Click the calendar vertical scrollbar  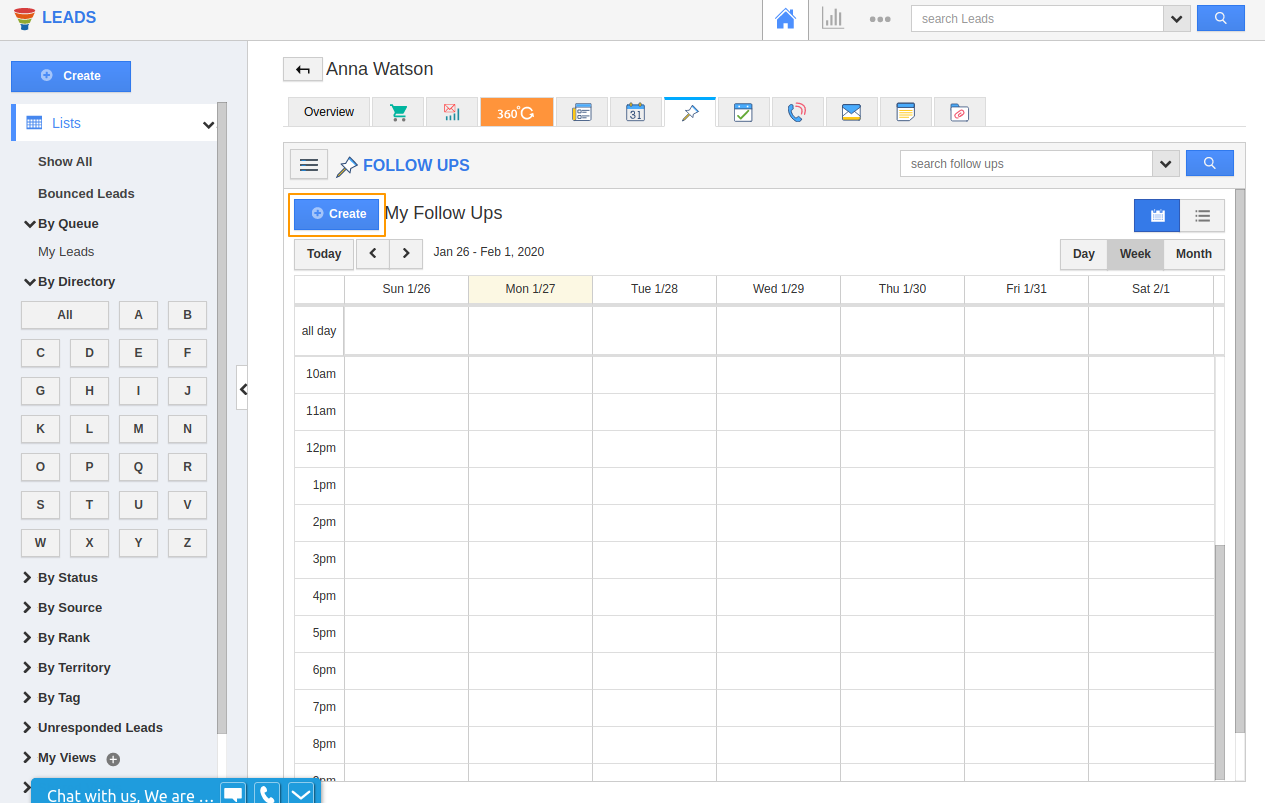[1219, 662]
